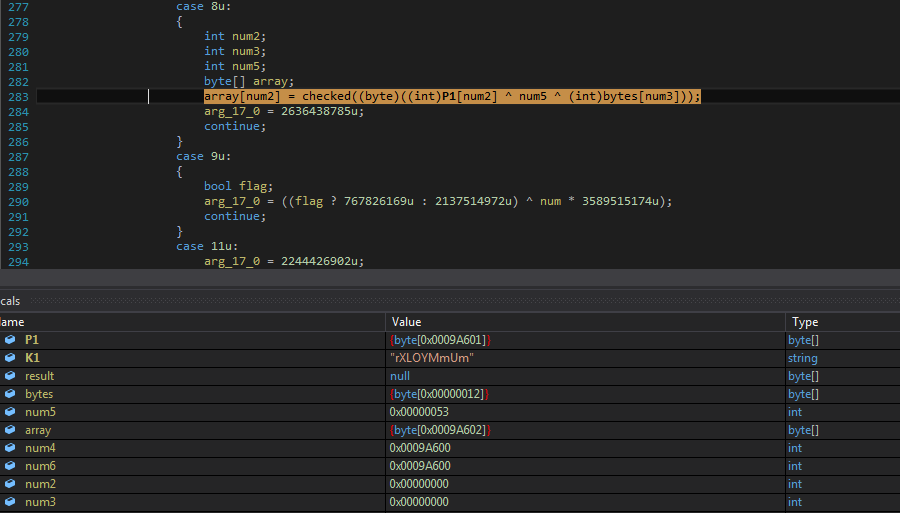Select the num2 row name
Image resolution: width=900 pixels, height=513 pixels.
[x=40, y=484]
